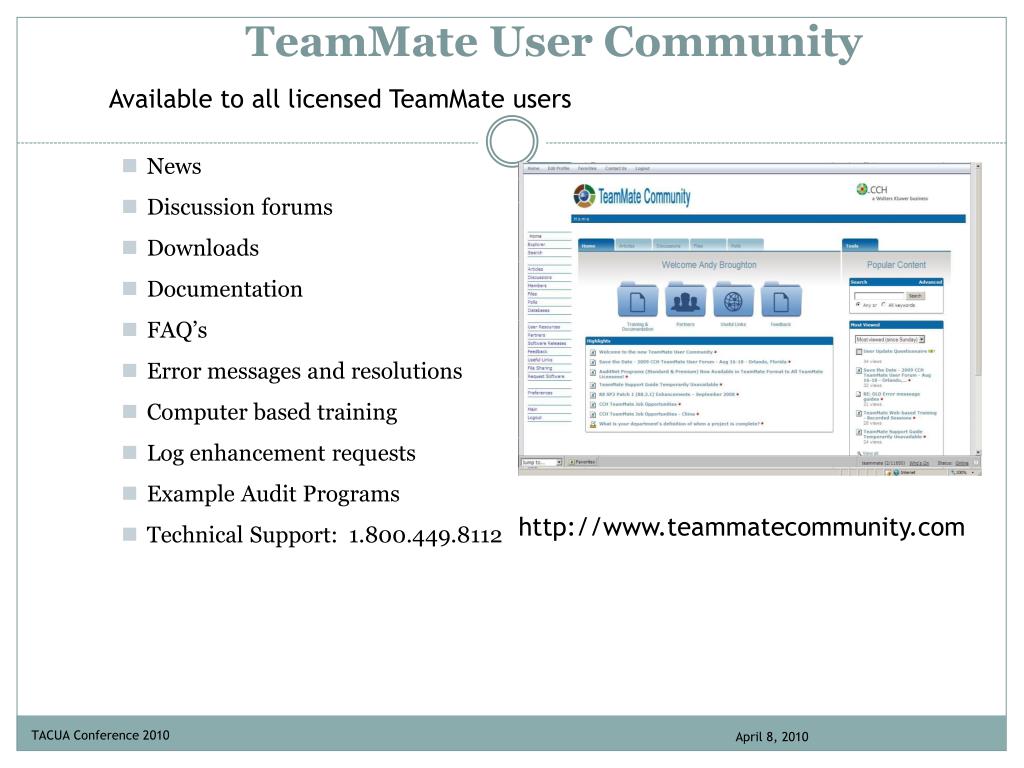The width and height of the screenshot is (1024, 768).
Task: Switch to the Home tab
Action: coord(596,246)
